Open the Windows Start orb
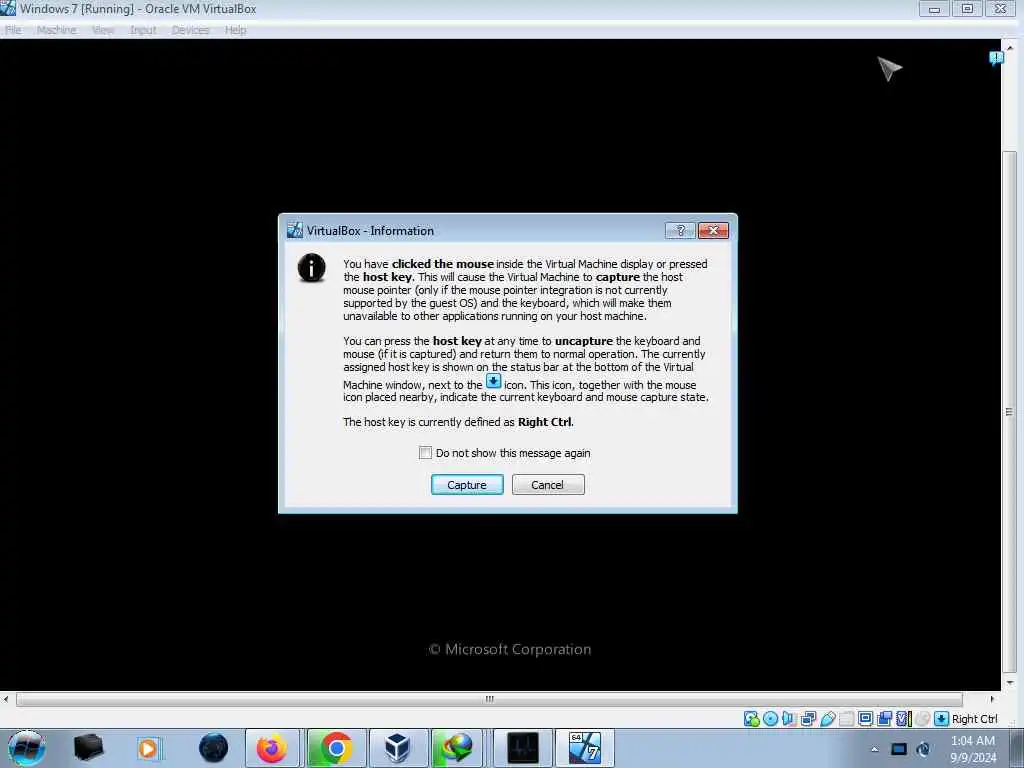This screenshot has width=1024, height=768. click(27, 748)
